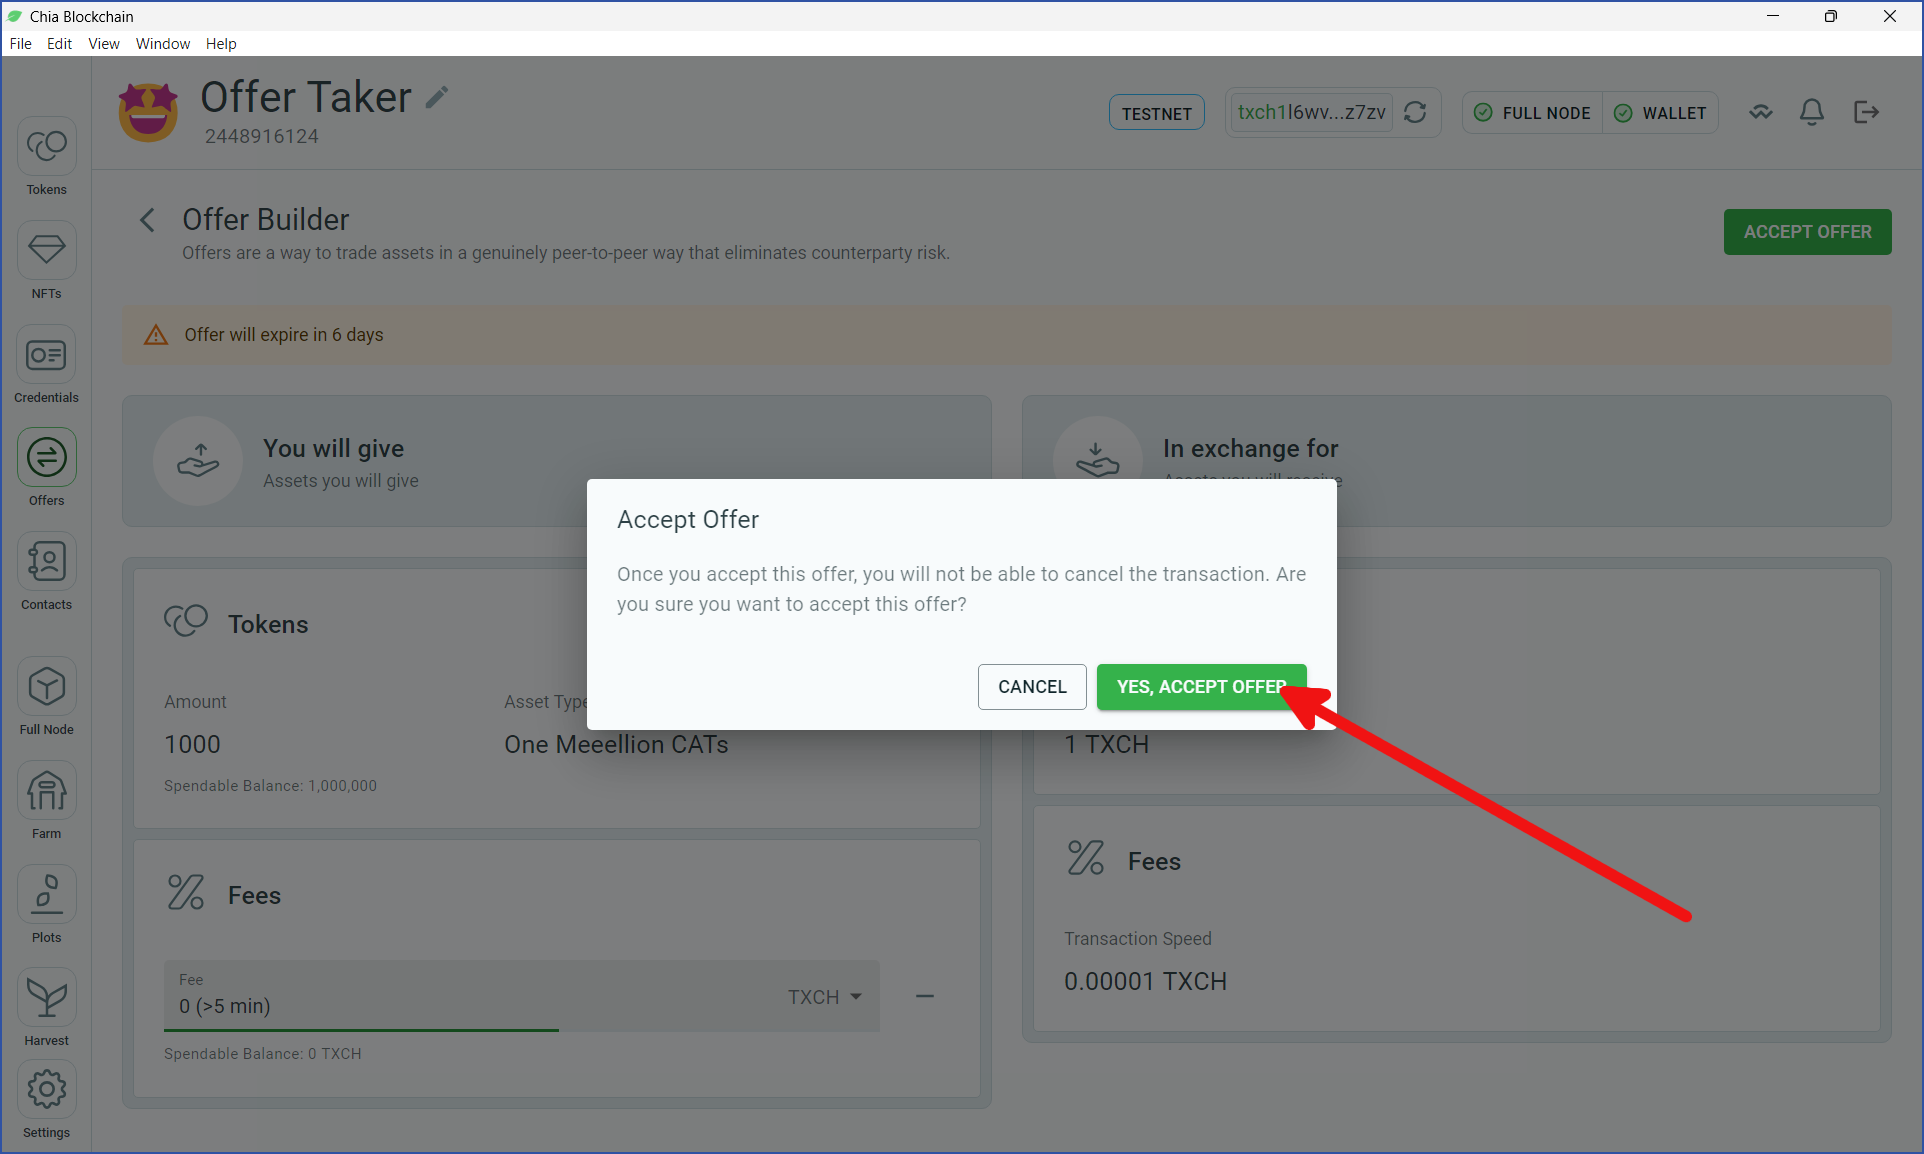Open the View menu
Viewport: 1924px width, 1154px height.
coord(104,44)
